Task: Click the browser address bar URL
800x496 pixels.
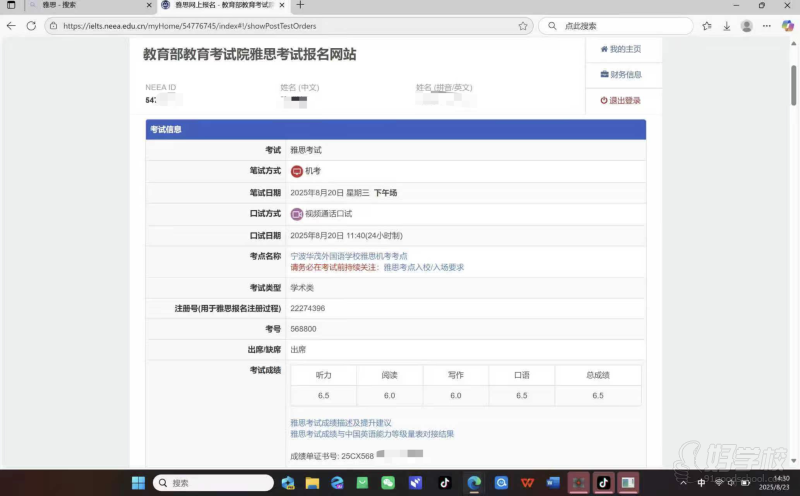Action: (x=200, y=26)
